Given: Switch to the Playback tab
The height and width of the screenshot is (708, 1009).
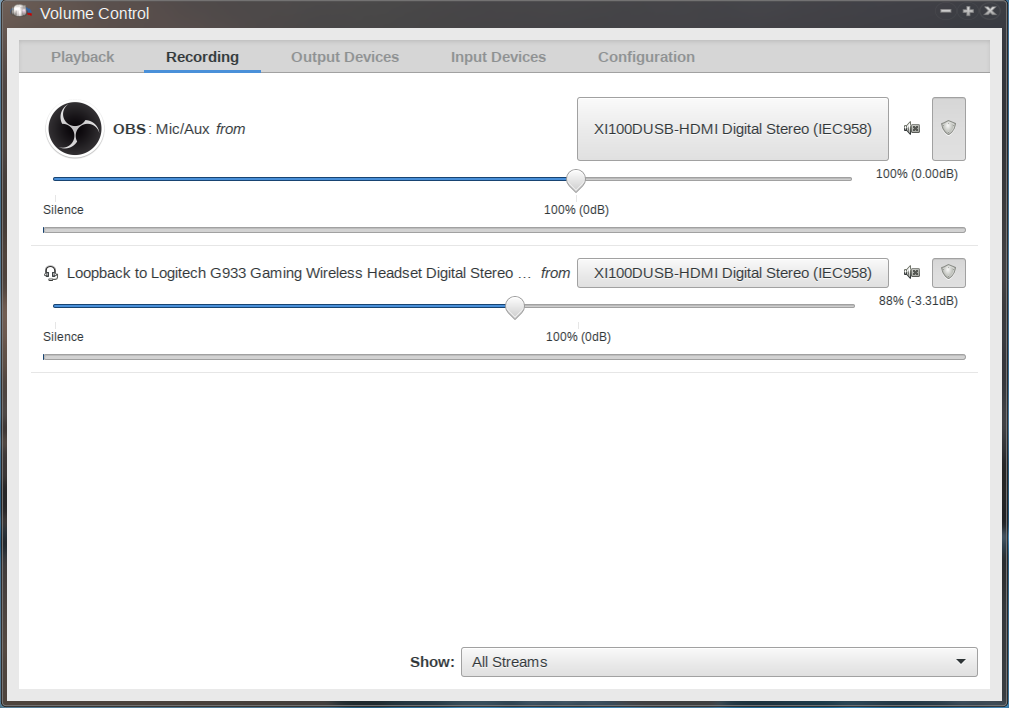Looking at the screenshot, I should 83,57.
